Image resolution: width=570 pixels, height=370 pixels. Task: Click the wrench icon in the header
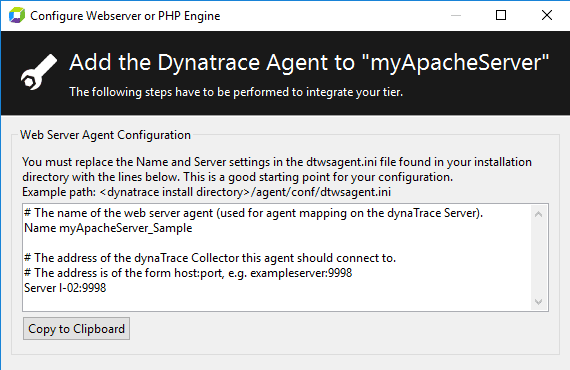[x=39, y=72]
